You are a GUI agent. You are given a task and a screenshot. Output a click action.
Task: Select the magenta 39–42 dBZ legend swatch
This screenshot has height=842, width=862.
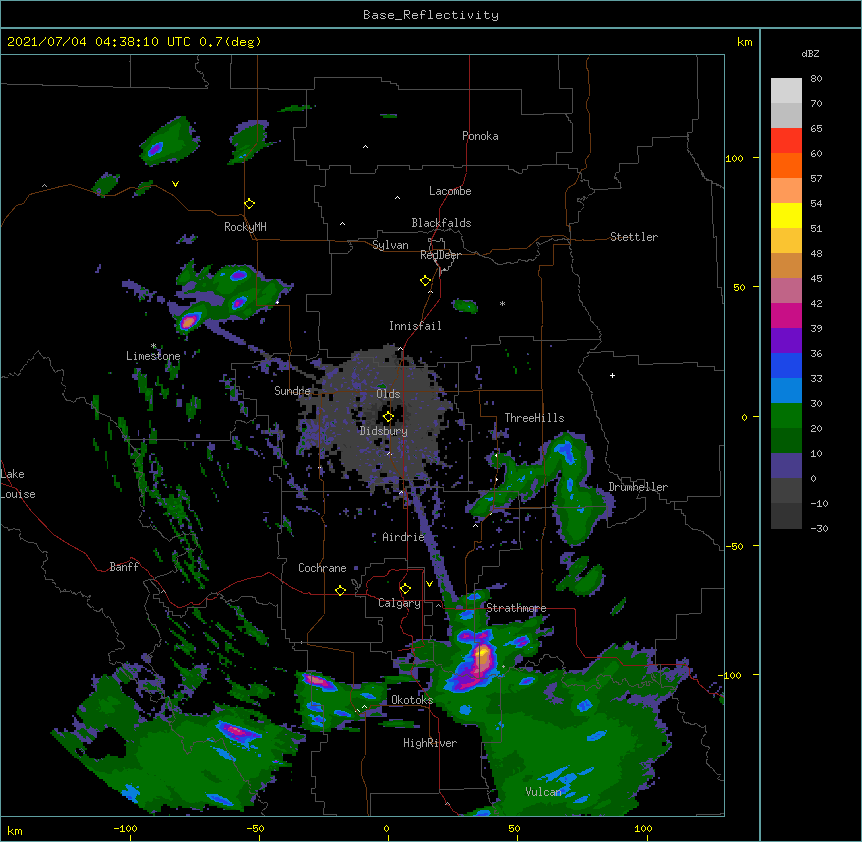pyautogui.click(x=786, y=315)
